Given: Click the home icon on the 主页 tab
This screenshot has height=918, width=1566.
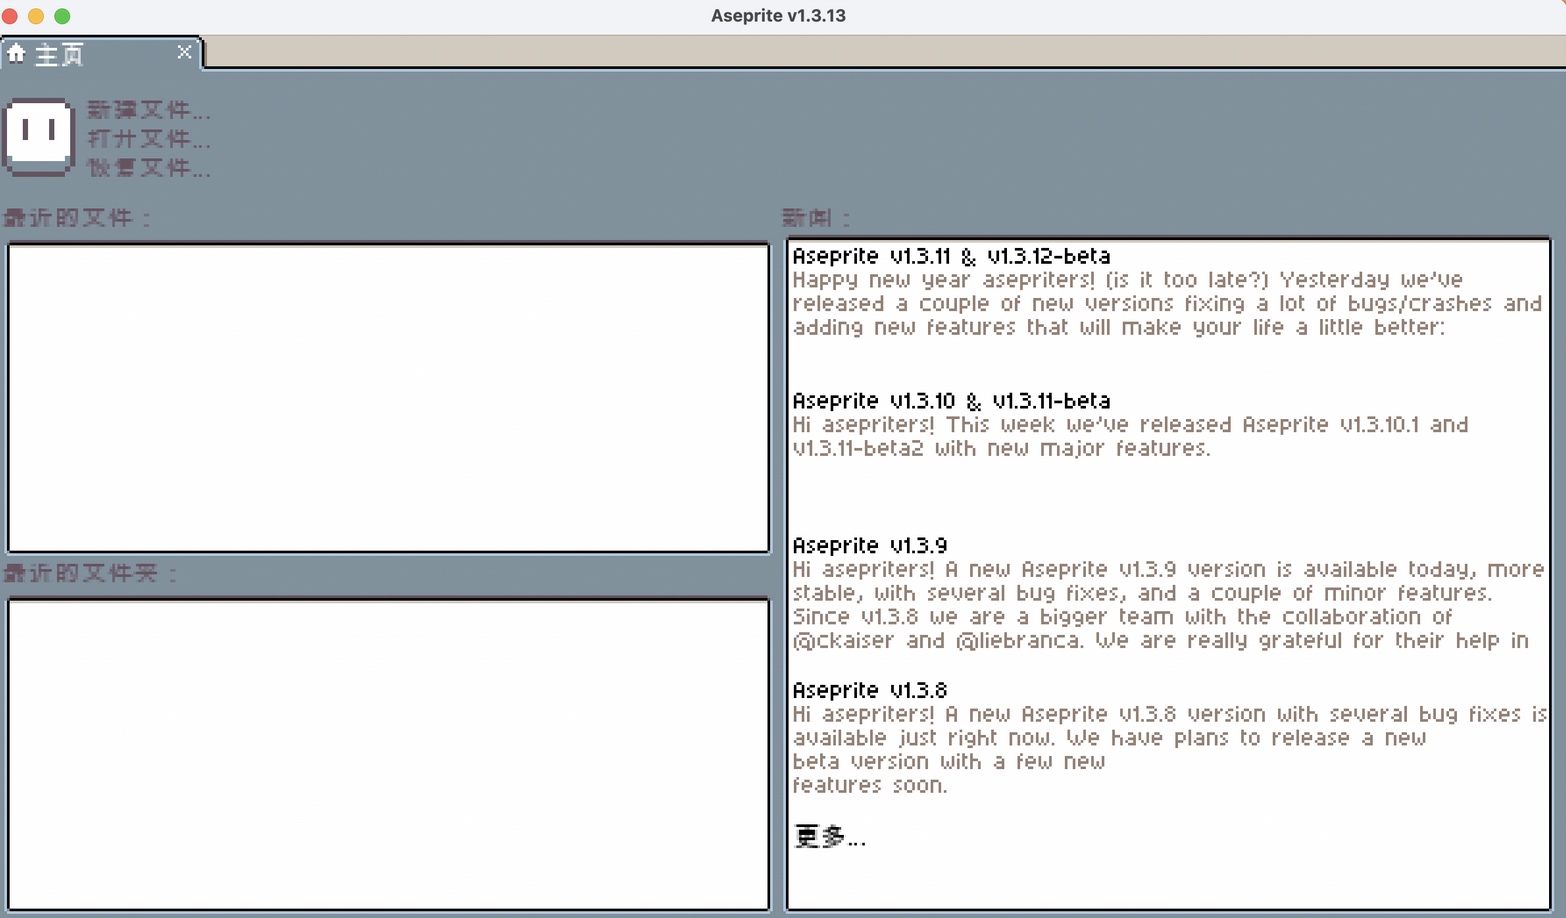Looking at the screenshot, I should [16, 53].
